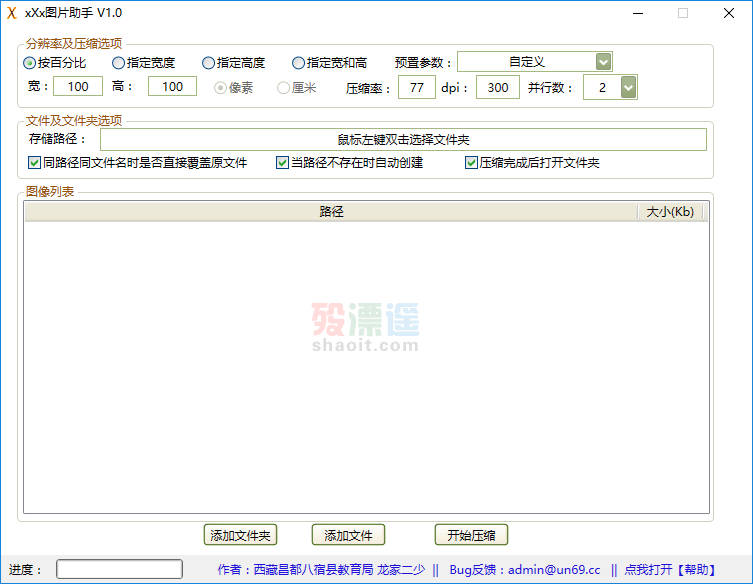Click the app X icon in title bar

pyautogui.click(x=12, y=13)
